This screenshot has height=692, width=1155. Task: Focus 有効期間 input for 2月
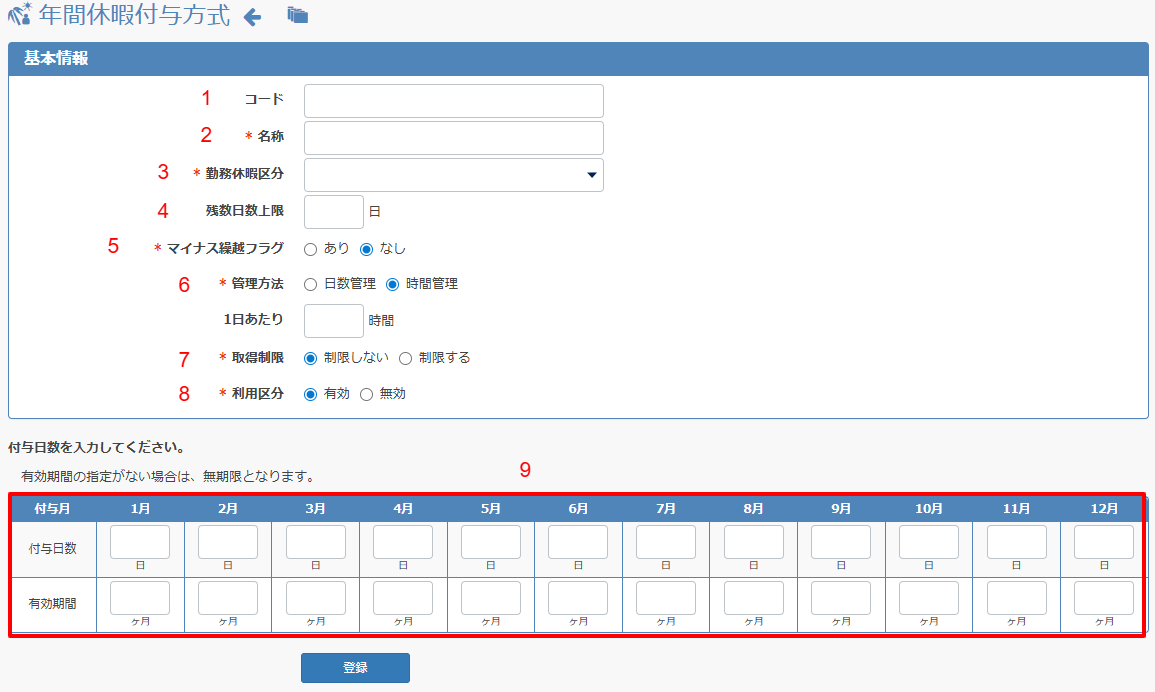coord(228,598)
